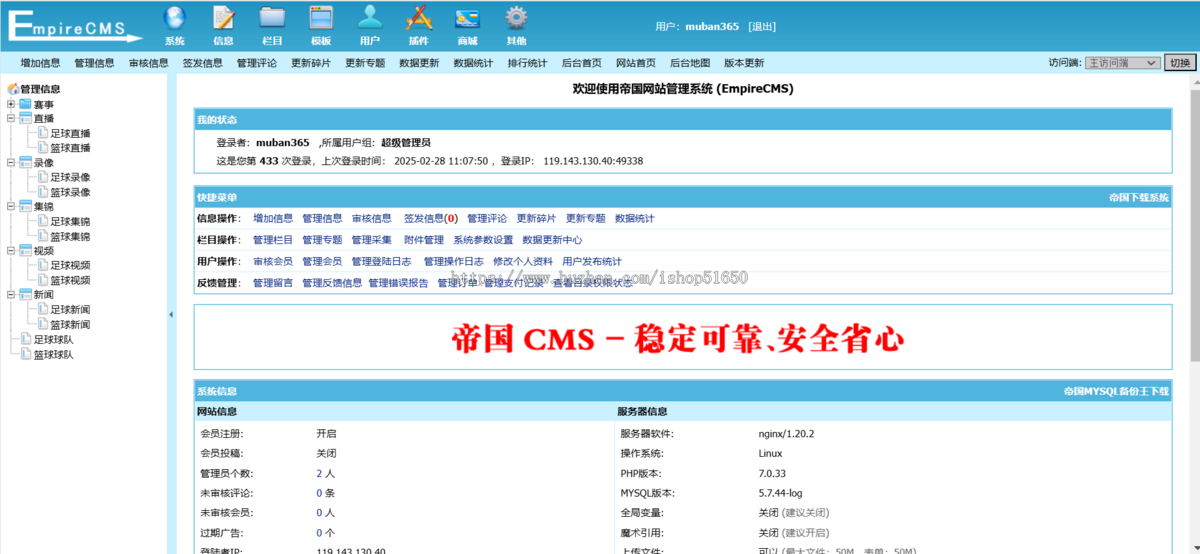Click 管理采集 quick menu link
Viewport: 1200px width, 554px height.
point(372,240)
